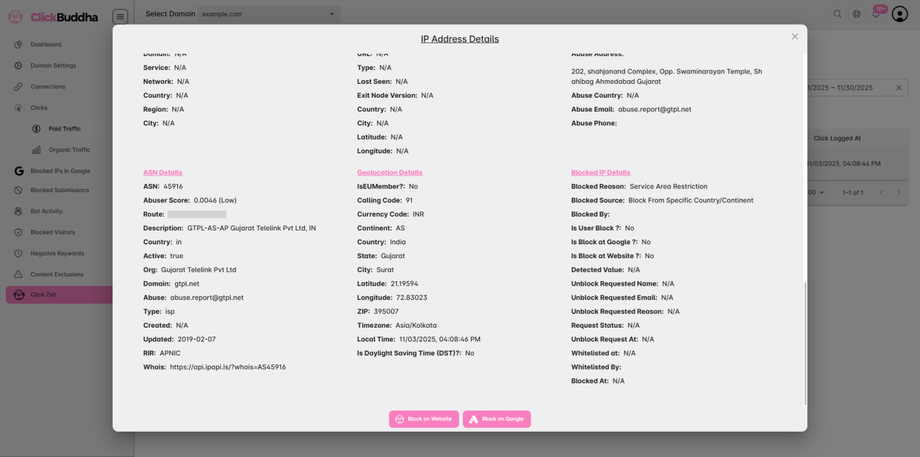Open the Blocked IP Details link

pyautogui.click(x=601, y=172)
